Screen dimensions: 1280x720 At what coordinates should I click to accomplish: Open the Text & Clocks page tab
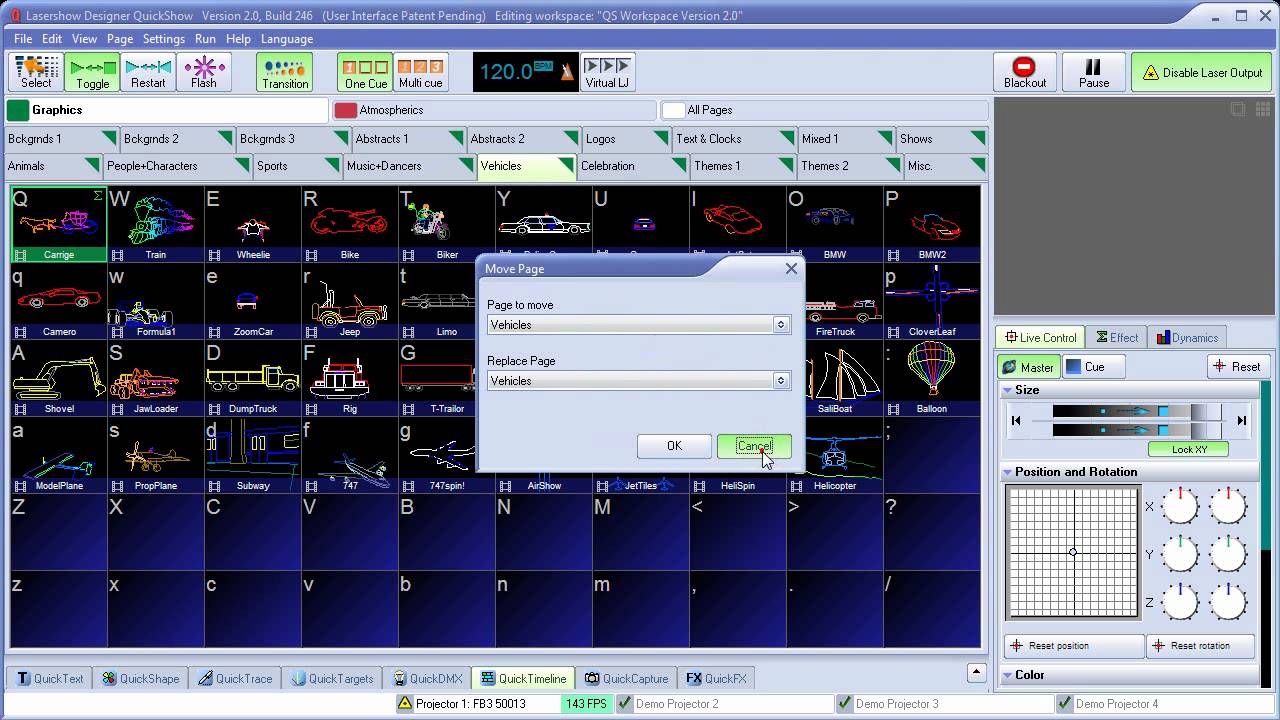point(734,139)
